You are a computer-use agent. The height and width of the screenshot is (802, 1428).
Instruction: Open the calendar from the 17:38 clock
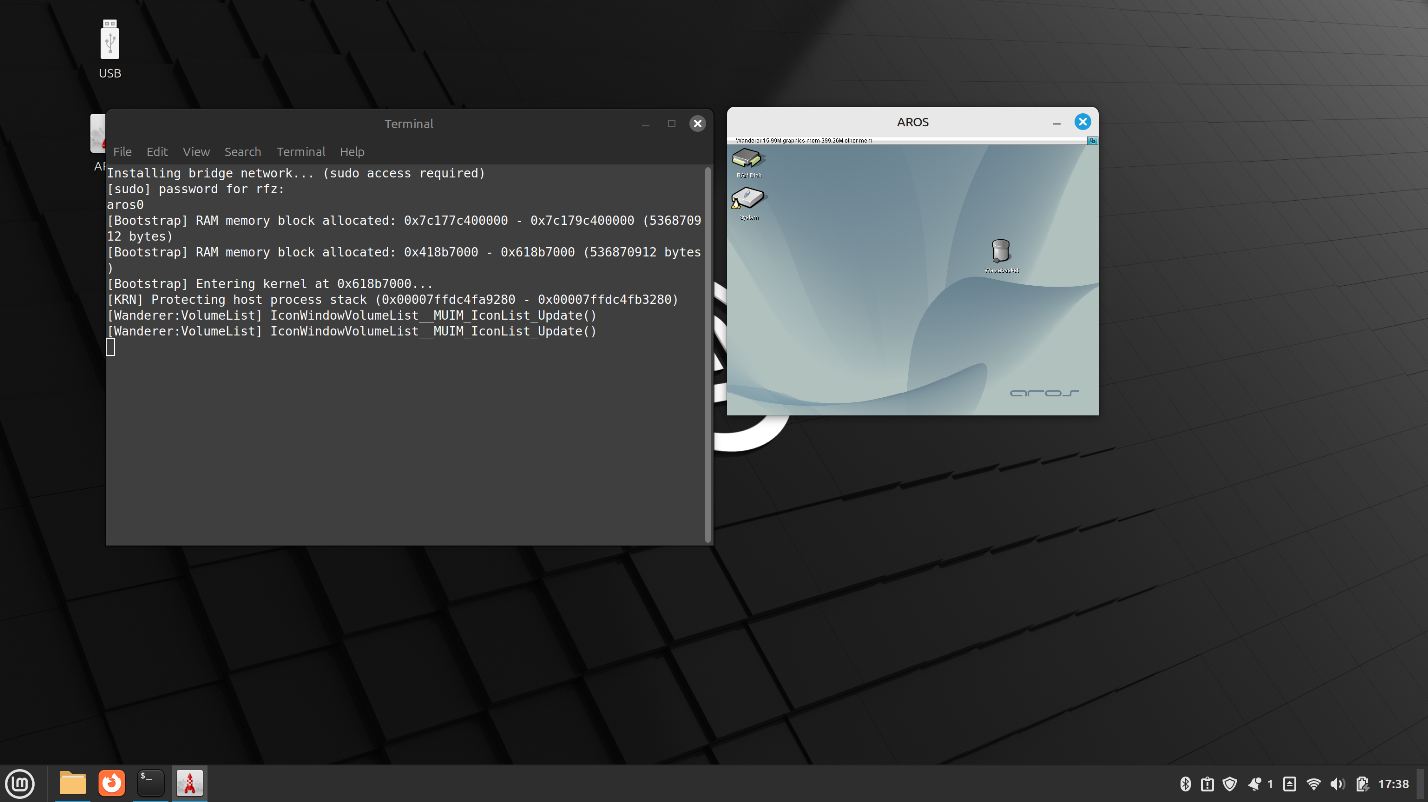[1393, 784]
